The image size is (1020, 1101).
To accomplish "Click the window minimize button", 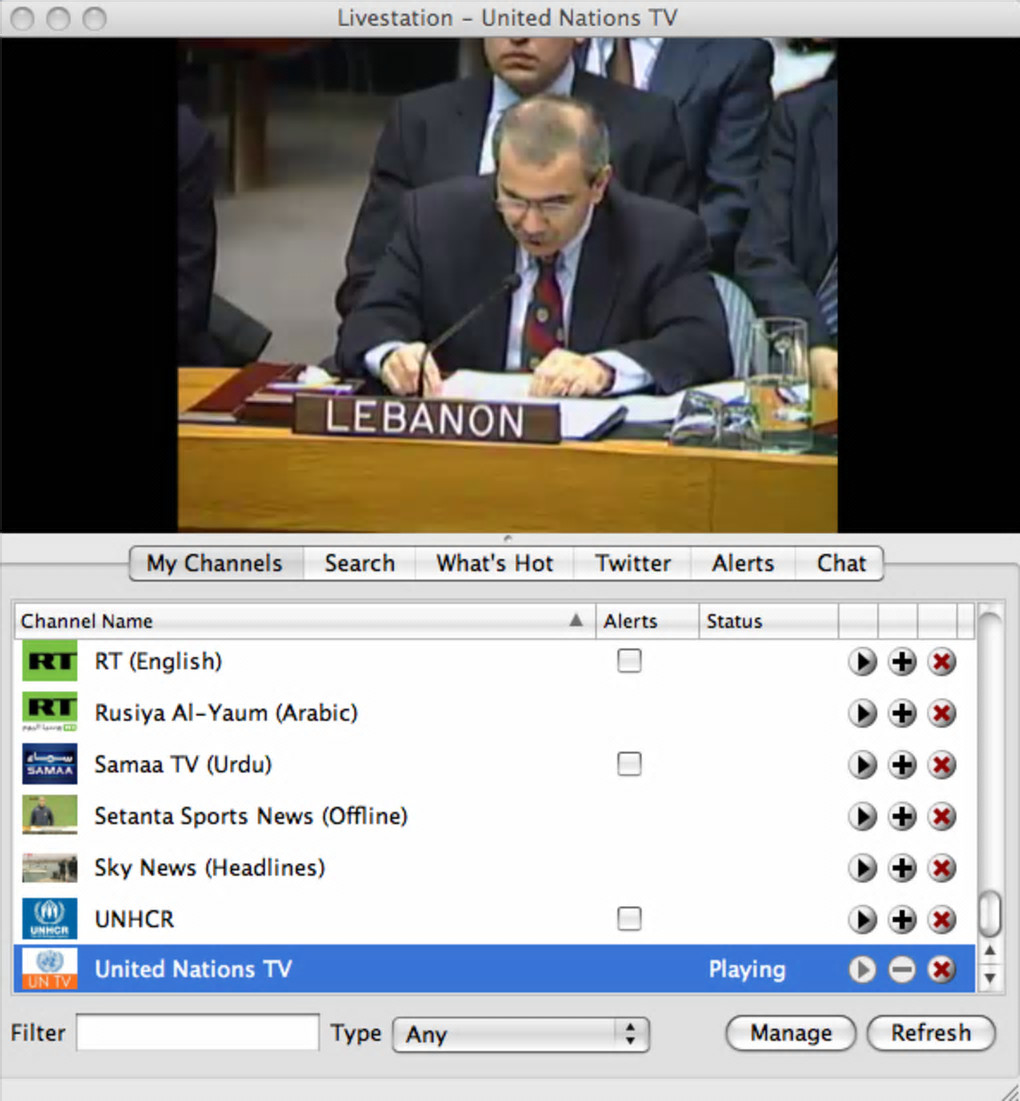I will coord(58,18).
